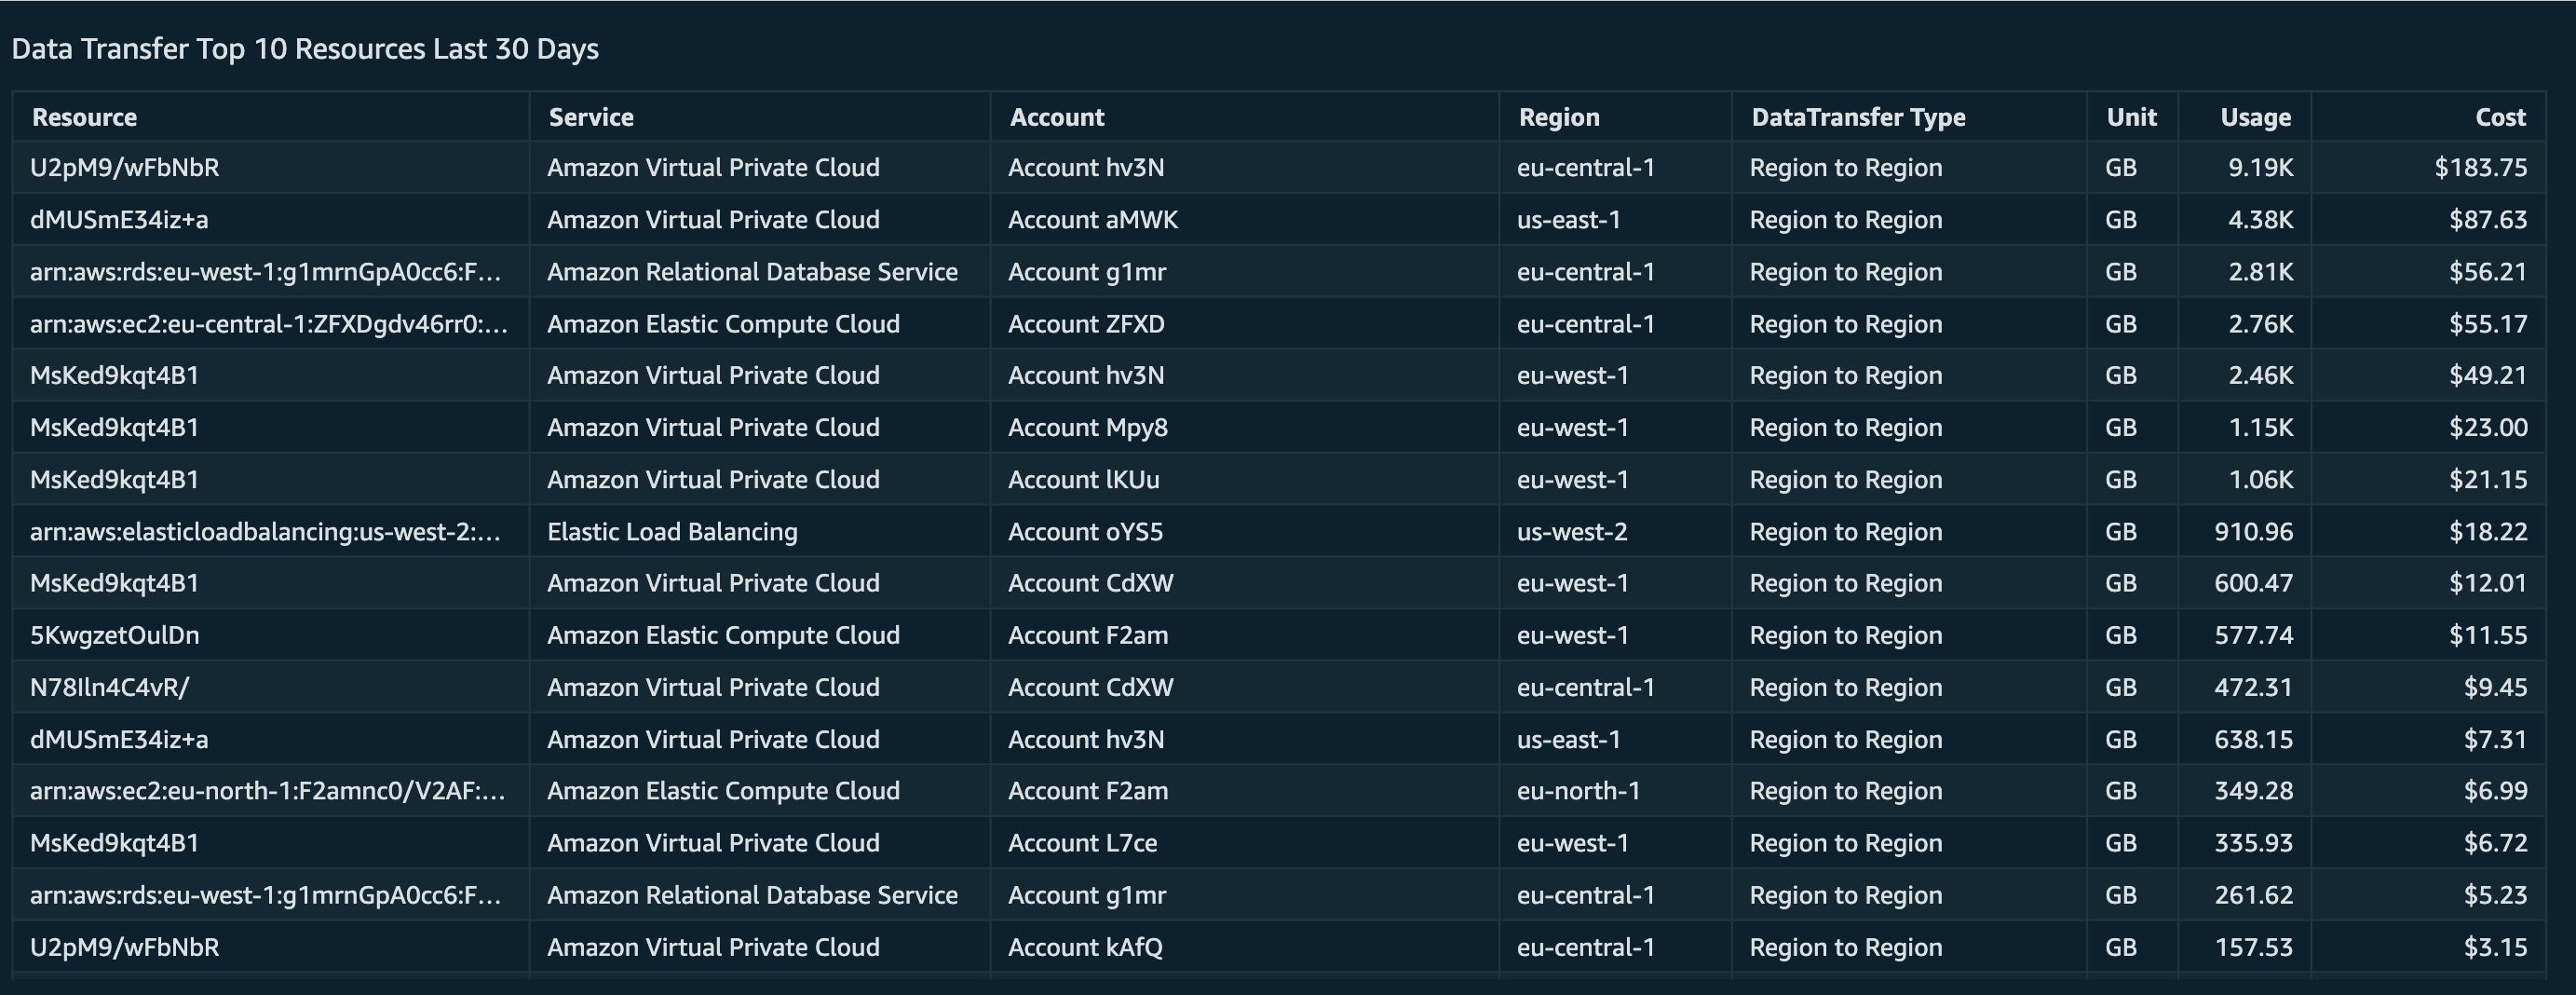Viewport: 2576px width, 995px height.
Task: Click the Unit column header
Action: point(2131,116)
